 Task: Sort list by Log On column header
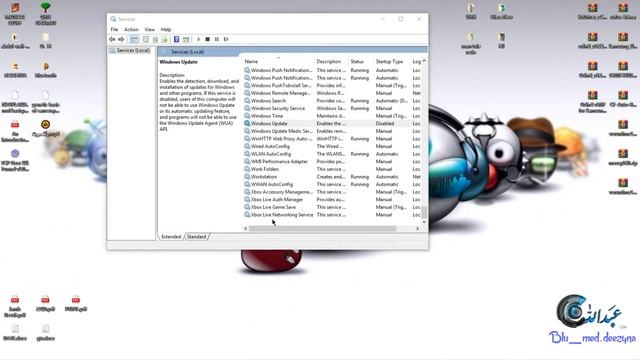tap(416, 61)
